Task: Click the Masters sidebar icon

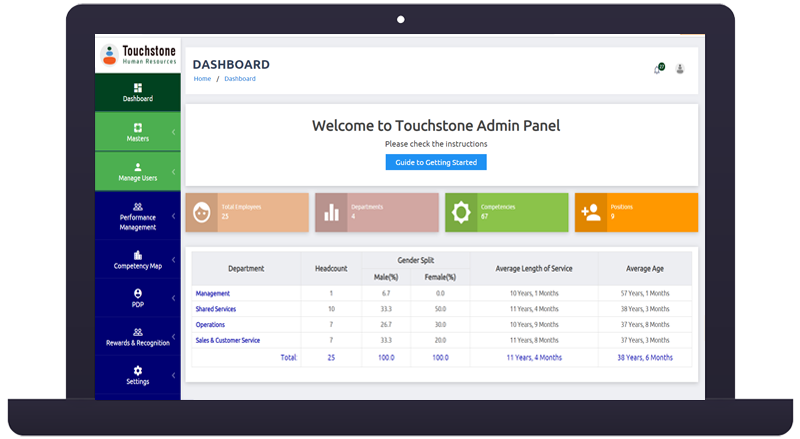Action: [x=138, y=127]
